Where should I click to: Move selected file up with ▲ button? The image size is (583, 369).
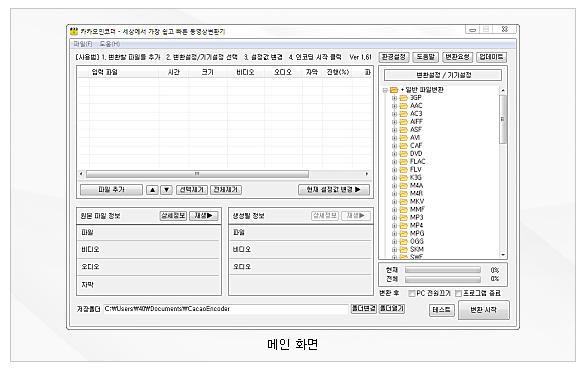coord(152,190)
